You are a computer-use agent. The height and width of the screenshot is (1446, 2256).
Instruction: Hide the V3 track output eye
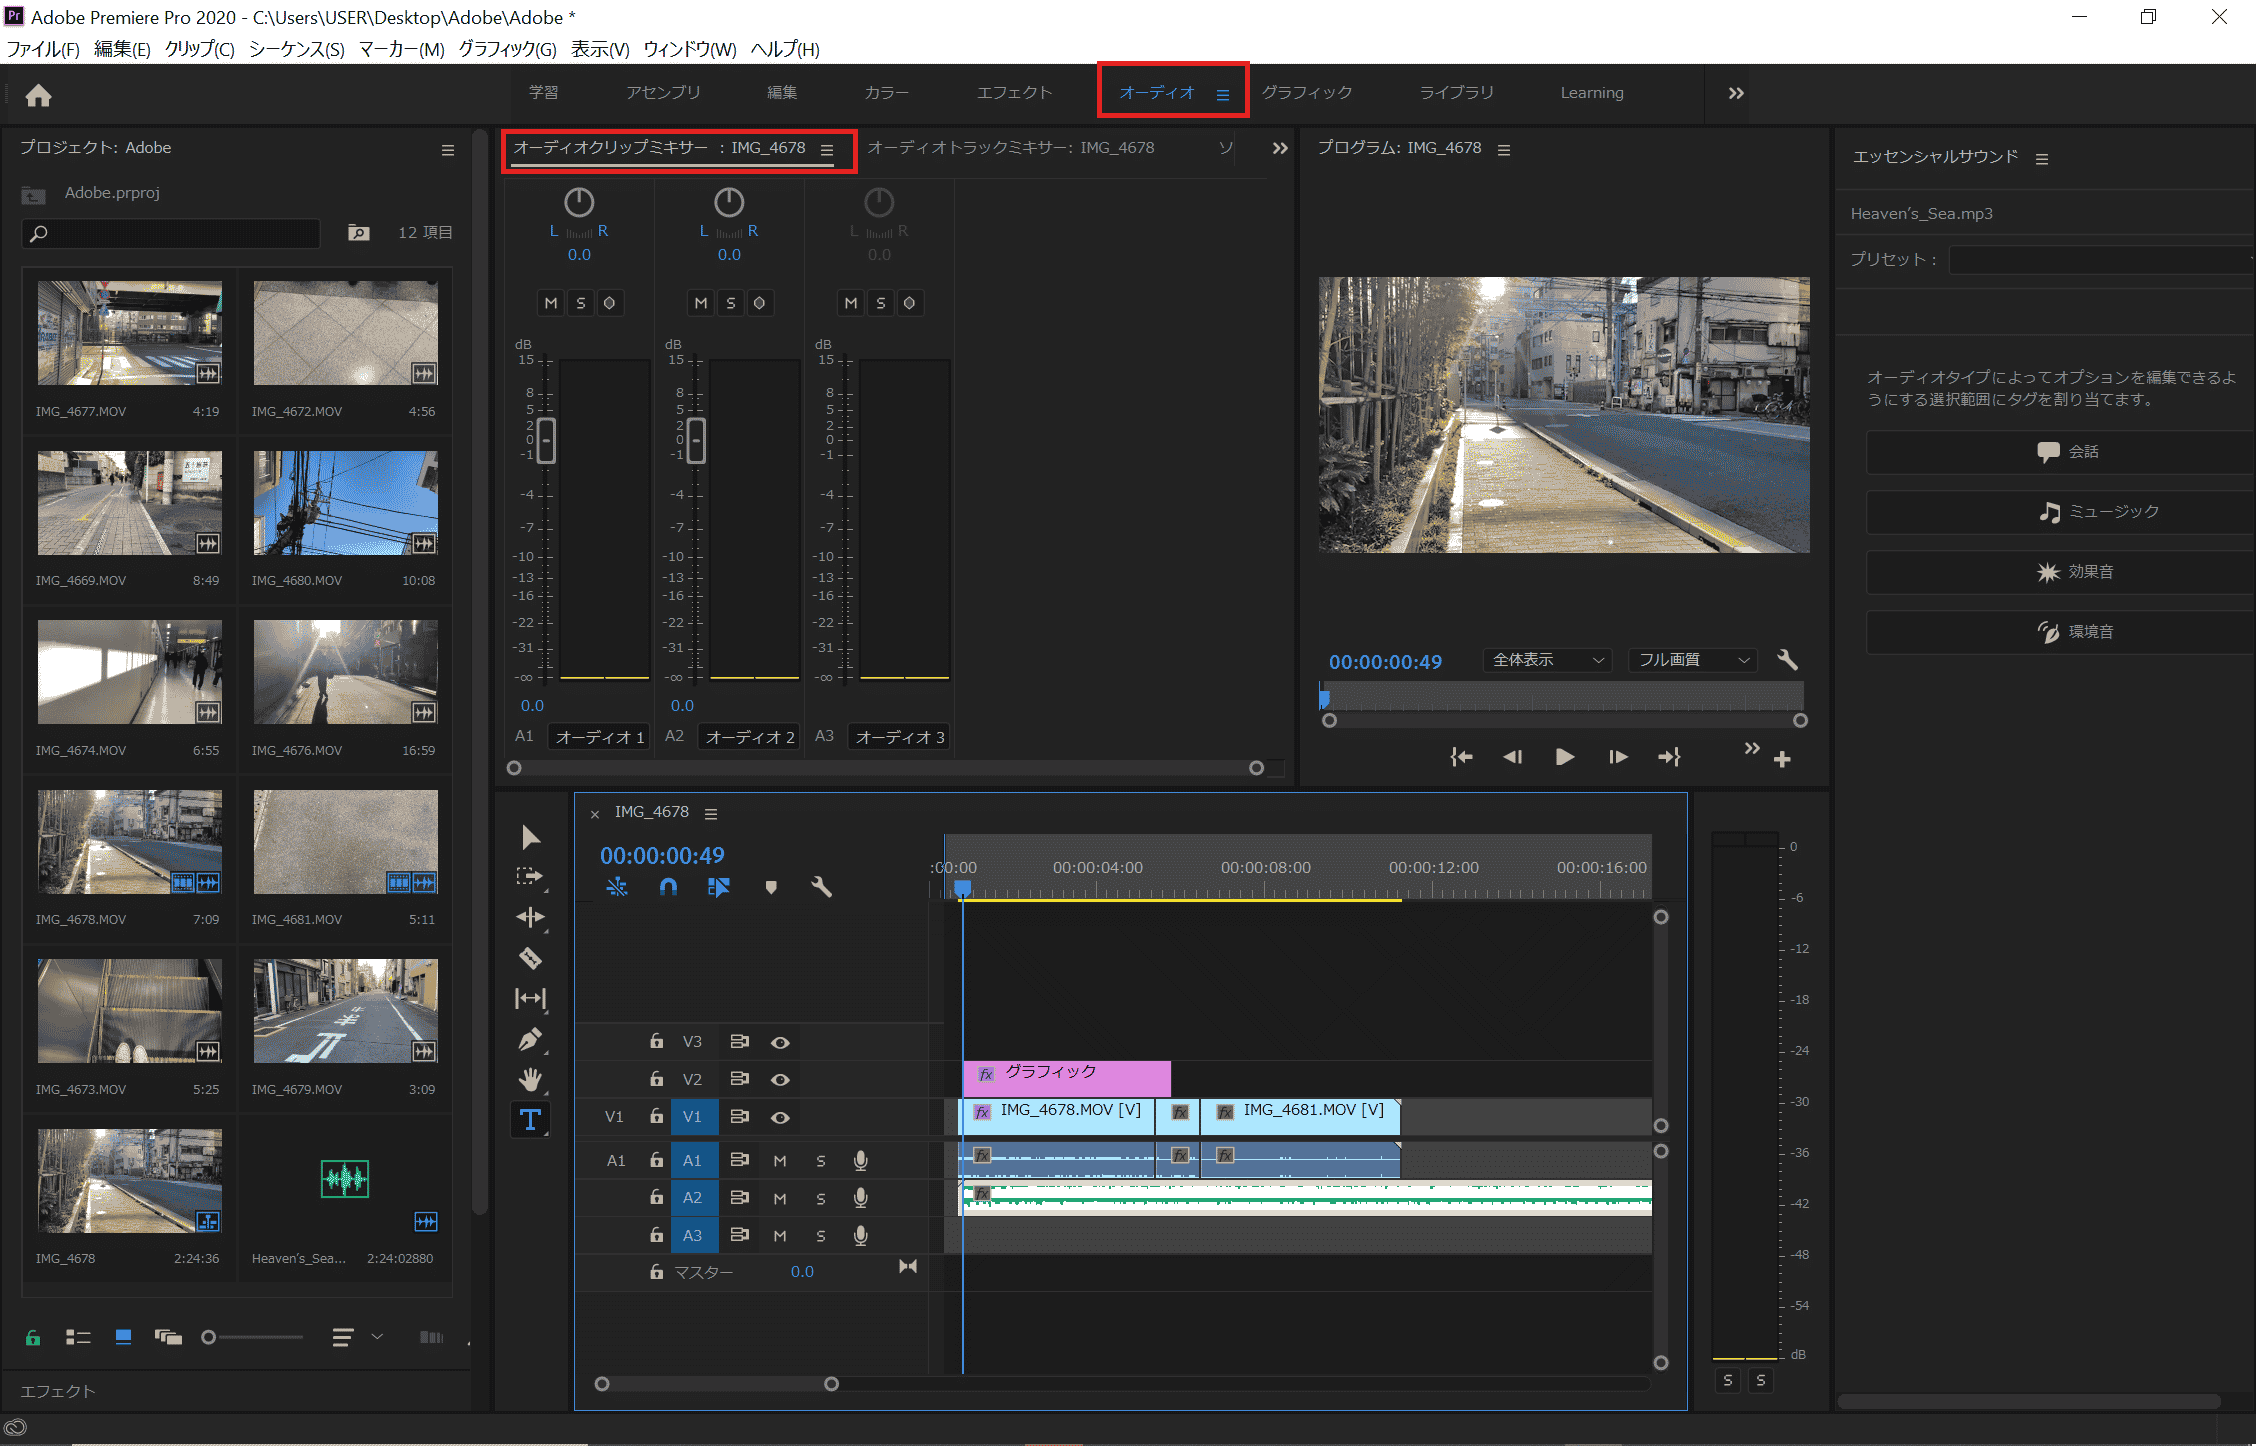pyautogui.click(x=780, y=1042)
